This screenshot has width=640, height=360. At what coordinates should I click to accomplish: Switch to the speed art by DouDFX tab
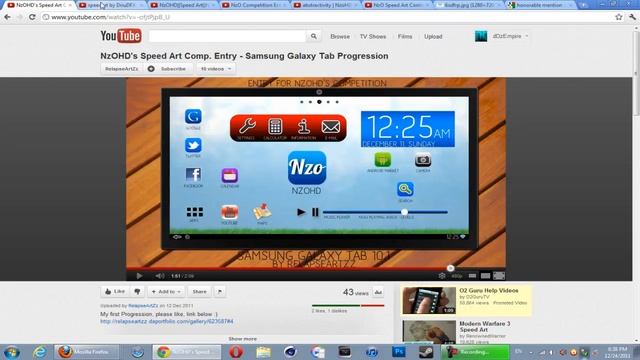[111, 5]
